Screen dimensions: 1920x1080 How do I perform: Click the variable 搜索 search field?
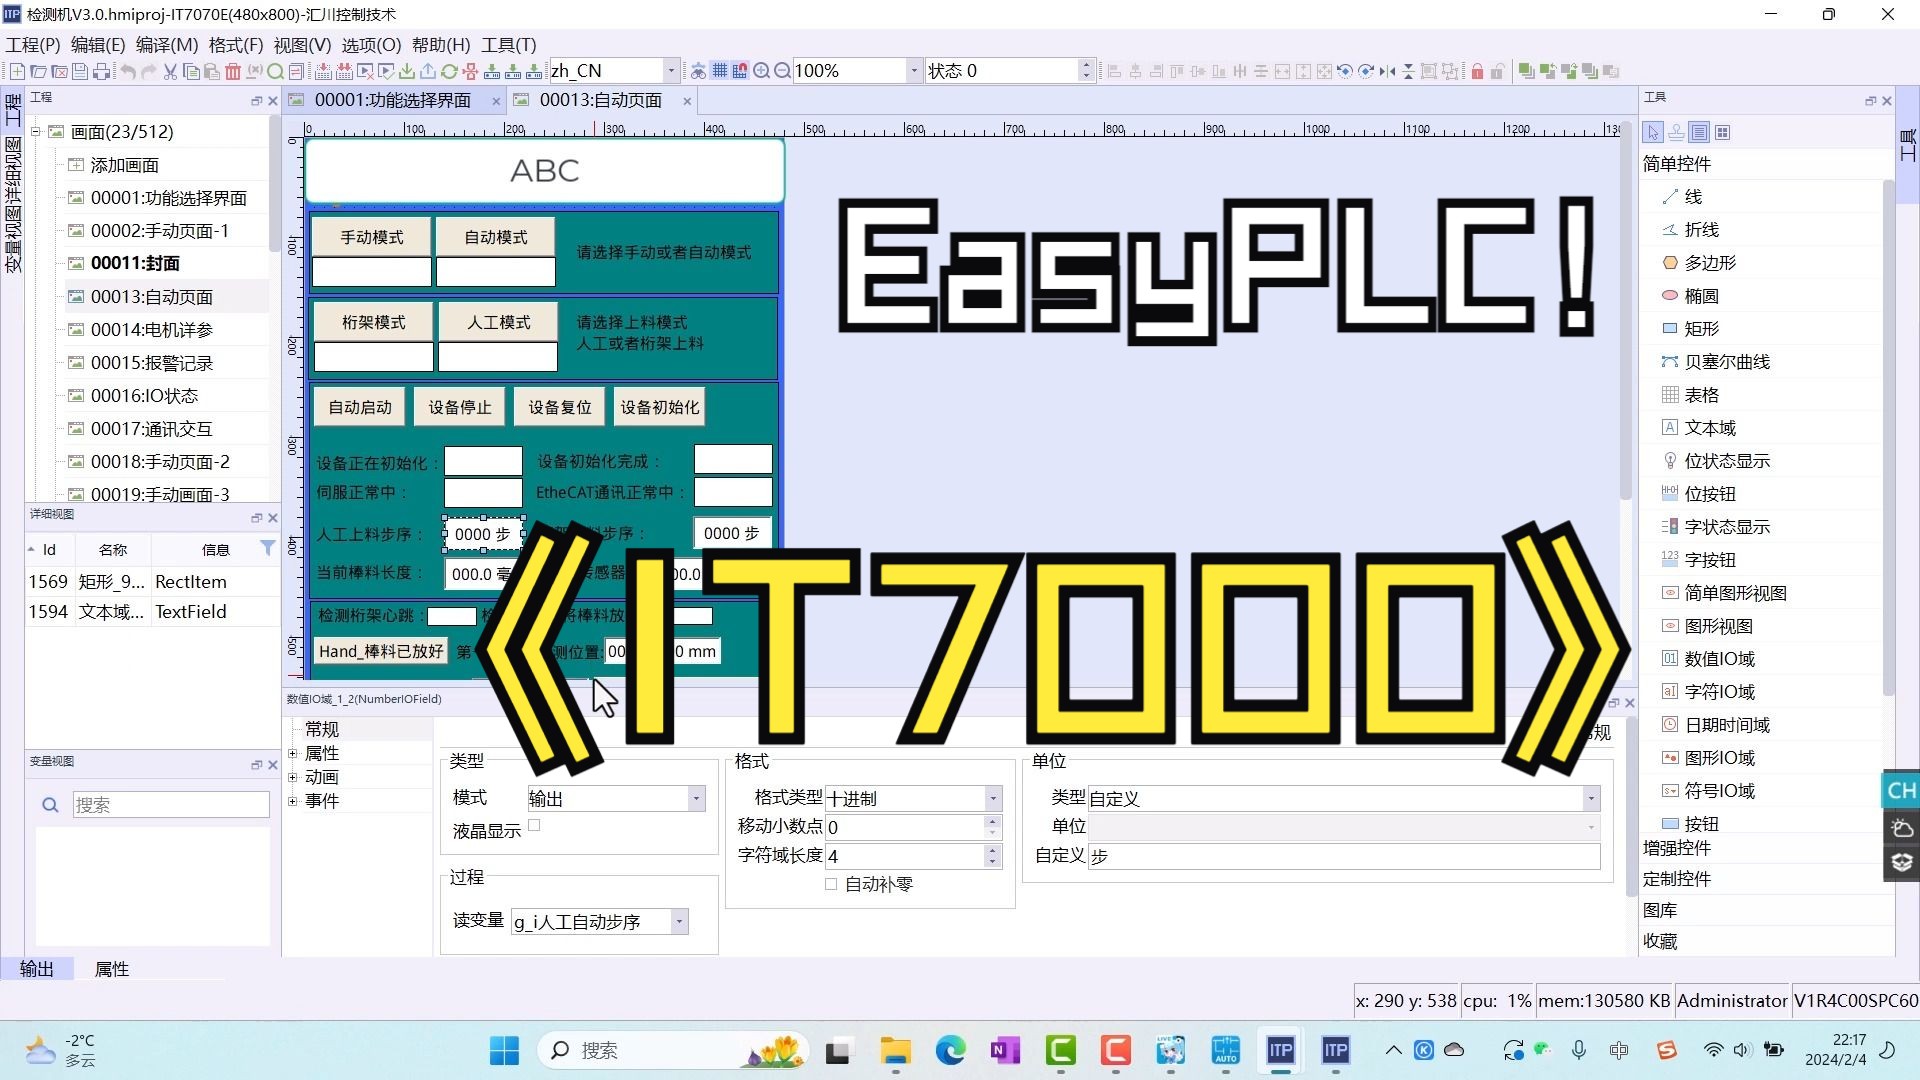[x=171, y=805]
